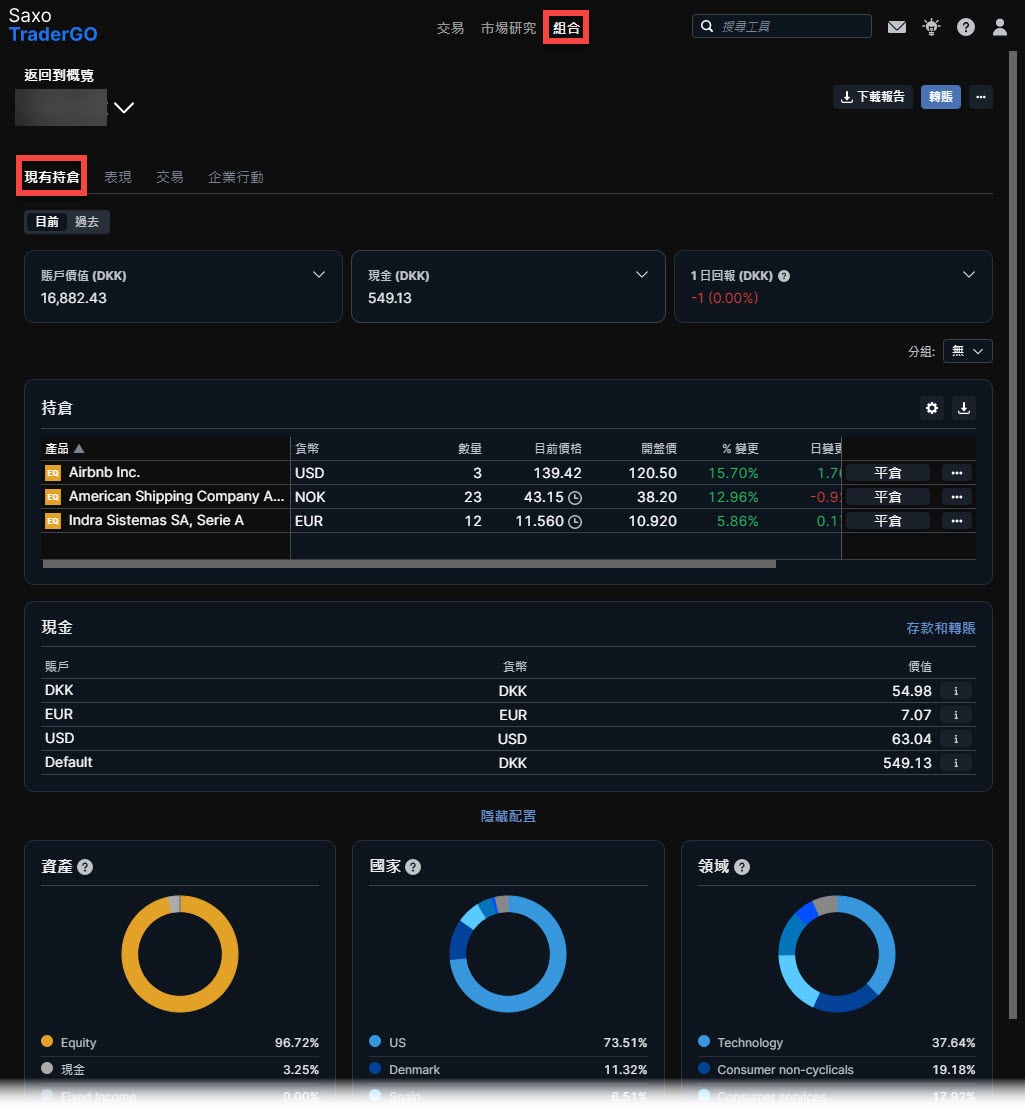Click the US blue legend dot
The width and height of the screenshot is (1025, 1108).
pos(375,1041)
